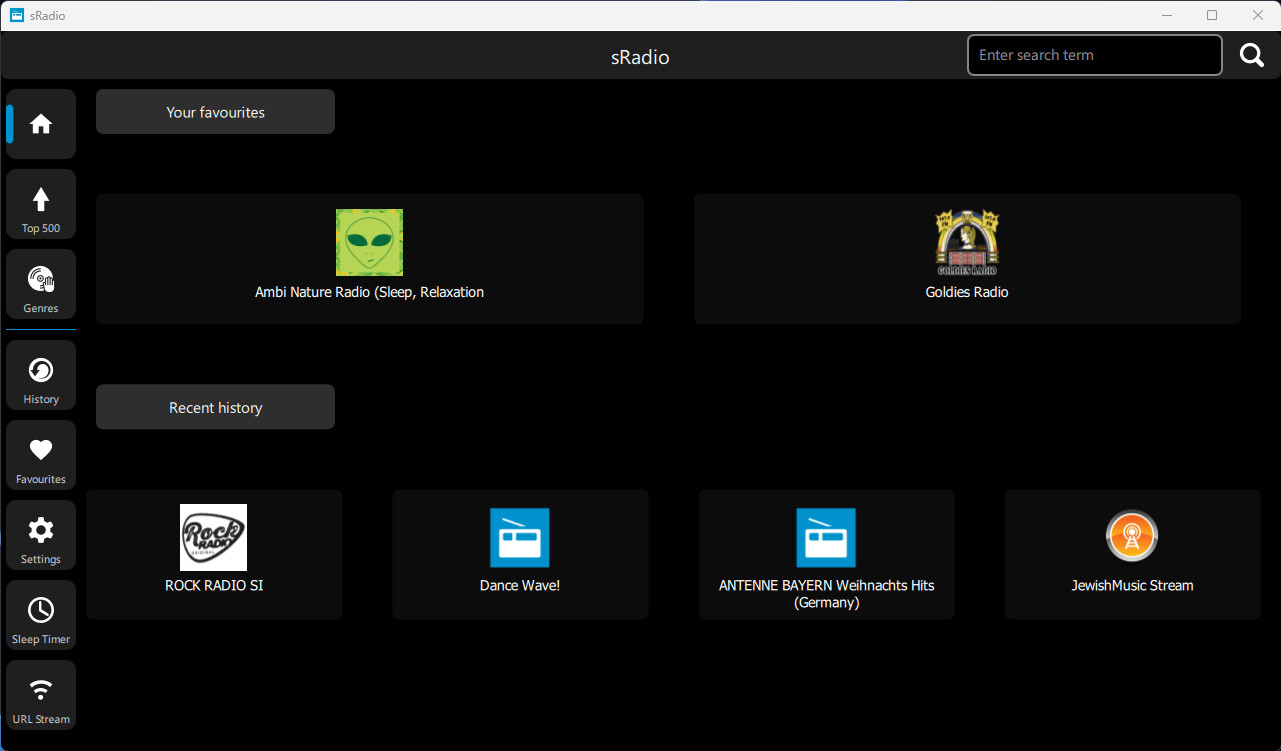Image resolution: width=1281 pixels, height=751 pixels.
Task: Select the History label in sidebar
Action: tap(41, 399)
